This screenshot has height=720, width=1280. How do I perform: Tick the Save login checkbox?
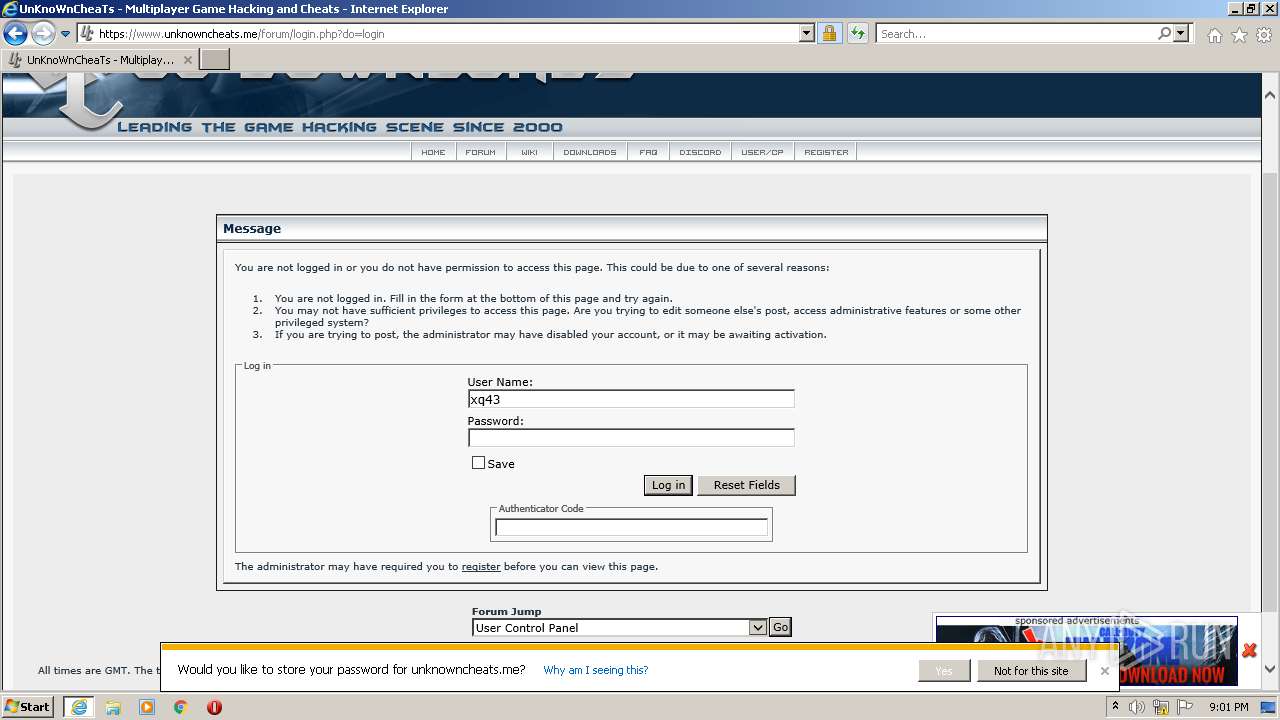coord(478,463)
